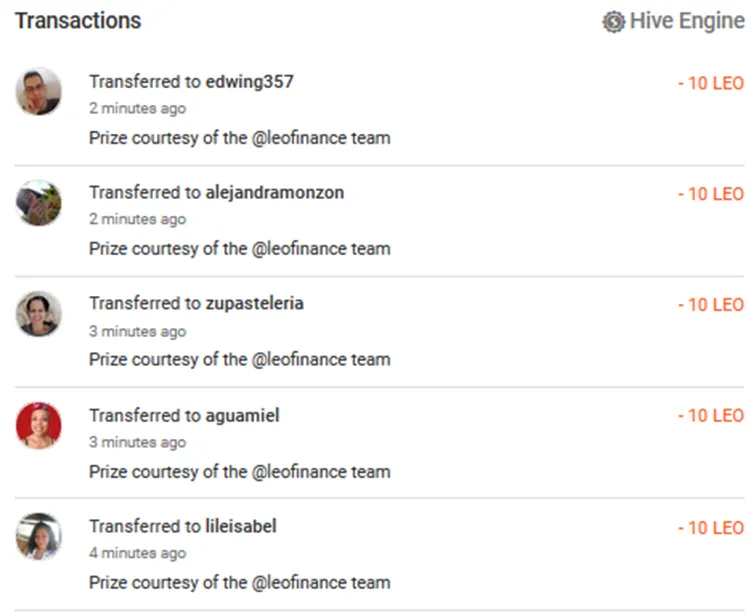This screenshot has width=755, height=612.
Task: Click zupasteleria's 3 minutes ago timestamp
Action: click(x=138, y=331)
